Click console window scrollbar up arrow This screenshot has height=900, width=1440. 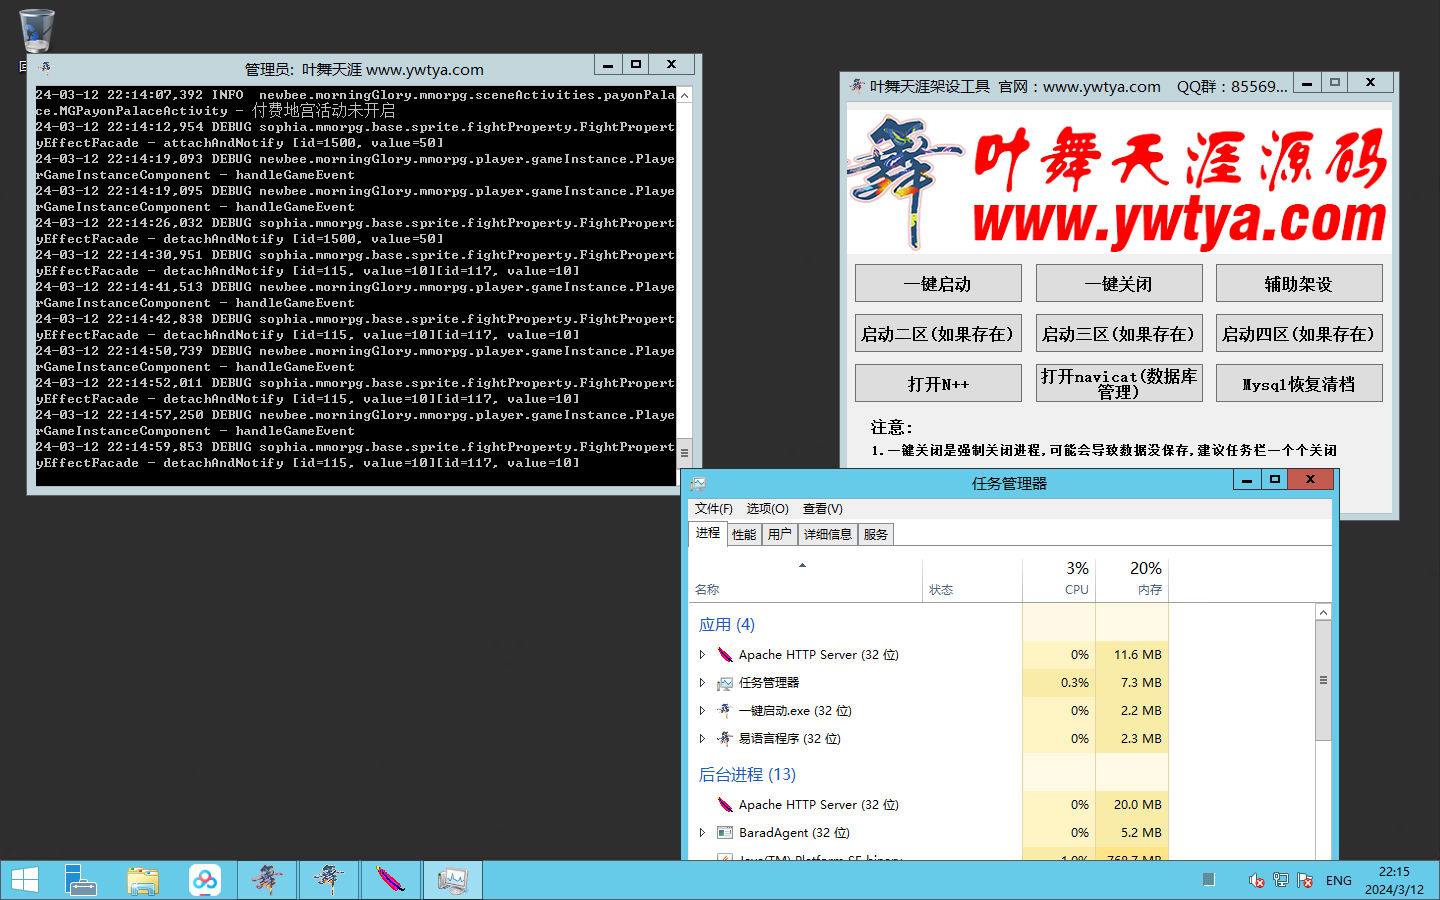pyautogui.click(x=684, y=95)
